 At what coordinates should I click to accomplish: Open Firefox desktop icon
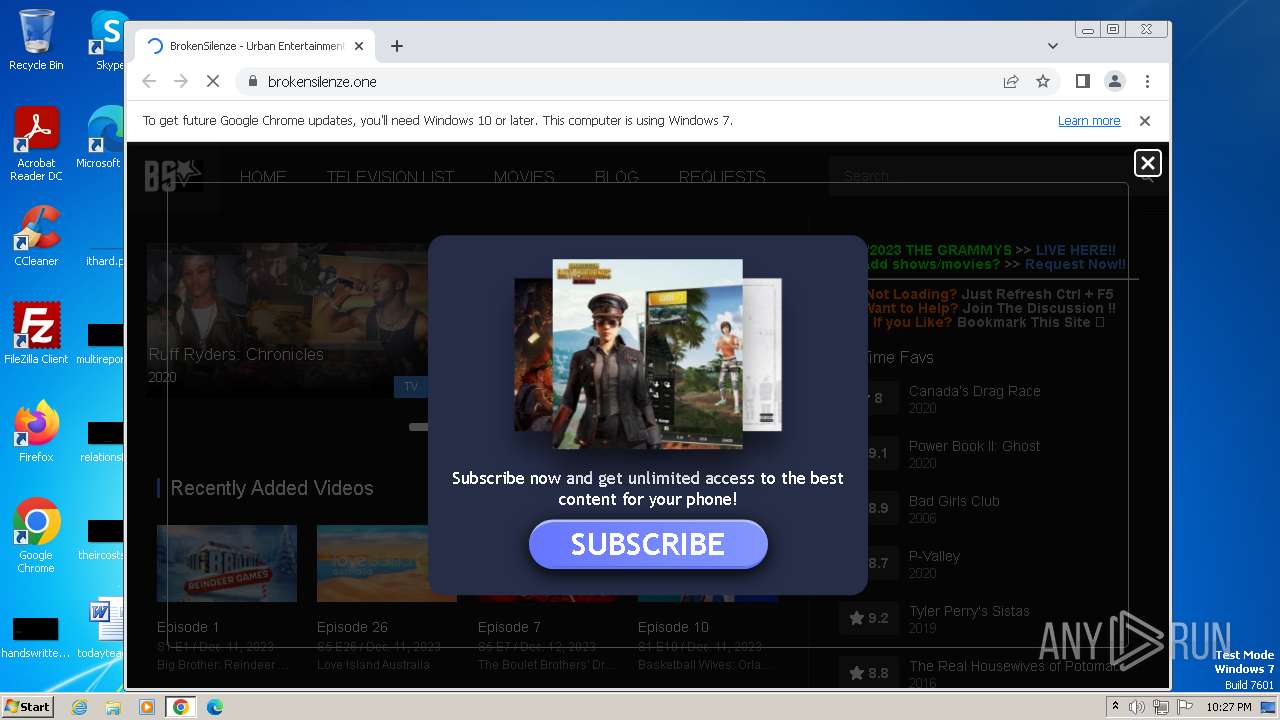[x=36, y=432]
